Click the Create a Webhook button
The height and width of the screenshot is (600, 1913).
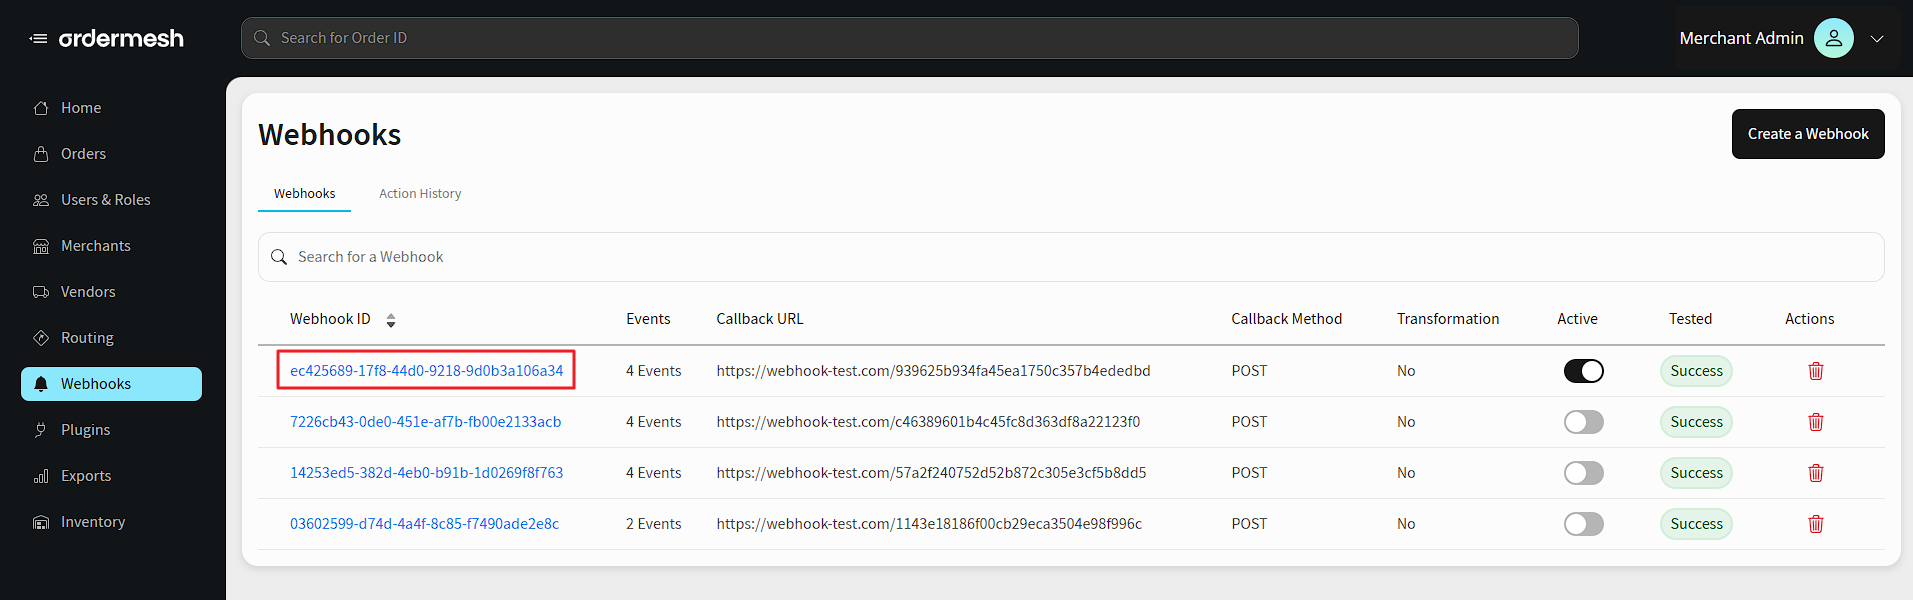click(x=1807, y=134)
